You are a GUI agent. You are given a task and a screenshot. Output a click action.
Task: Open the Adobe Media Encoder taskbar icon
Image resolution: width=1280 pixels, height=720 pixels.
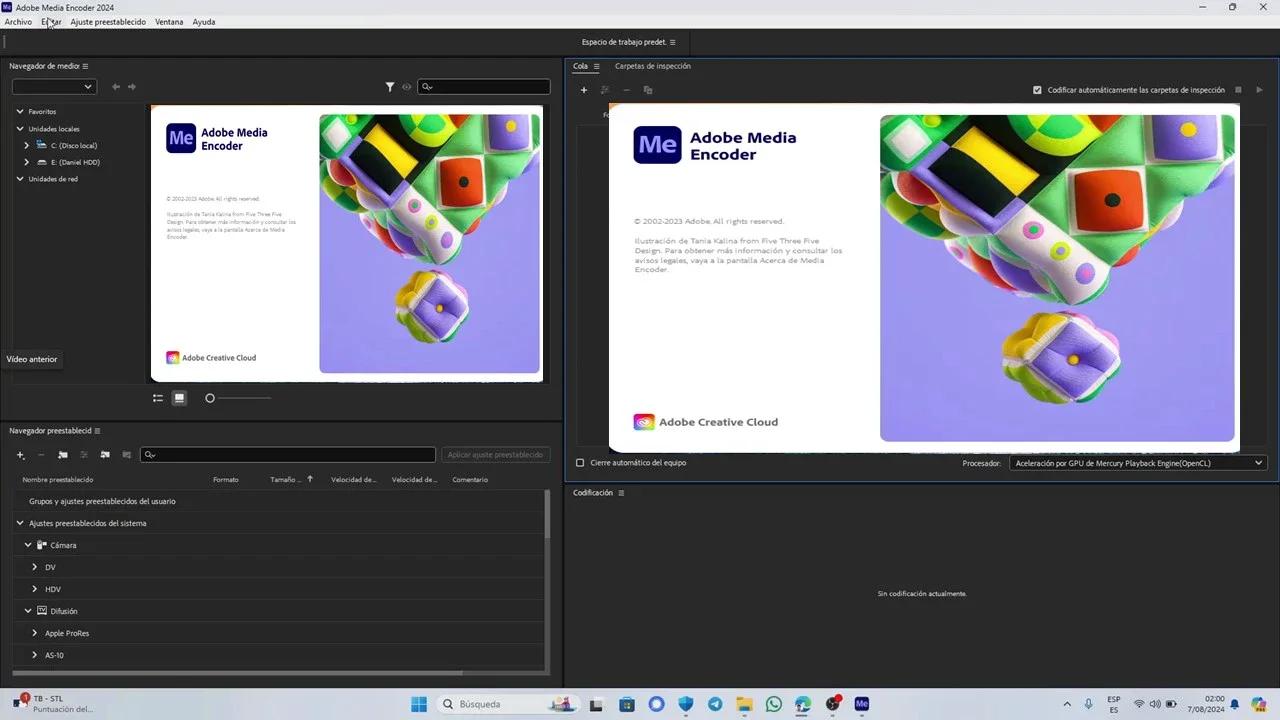(x=861, y=704)
